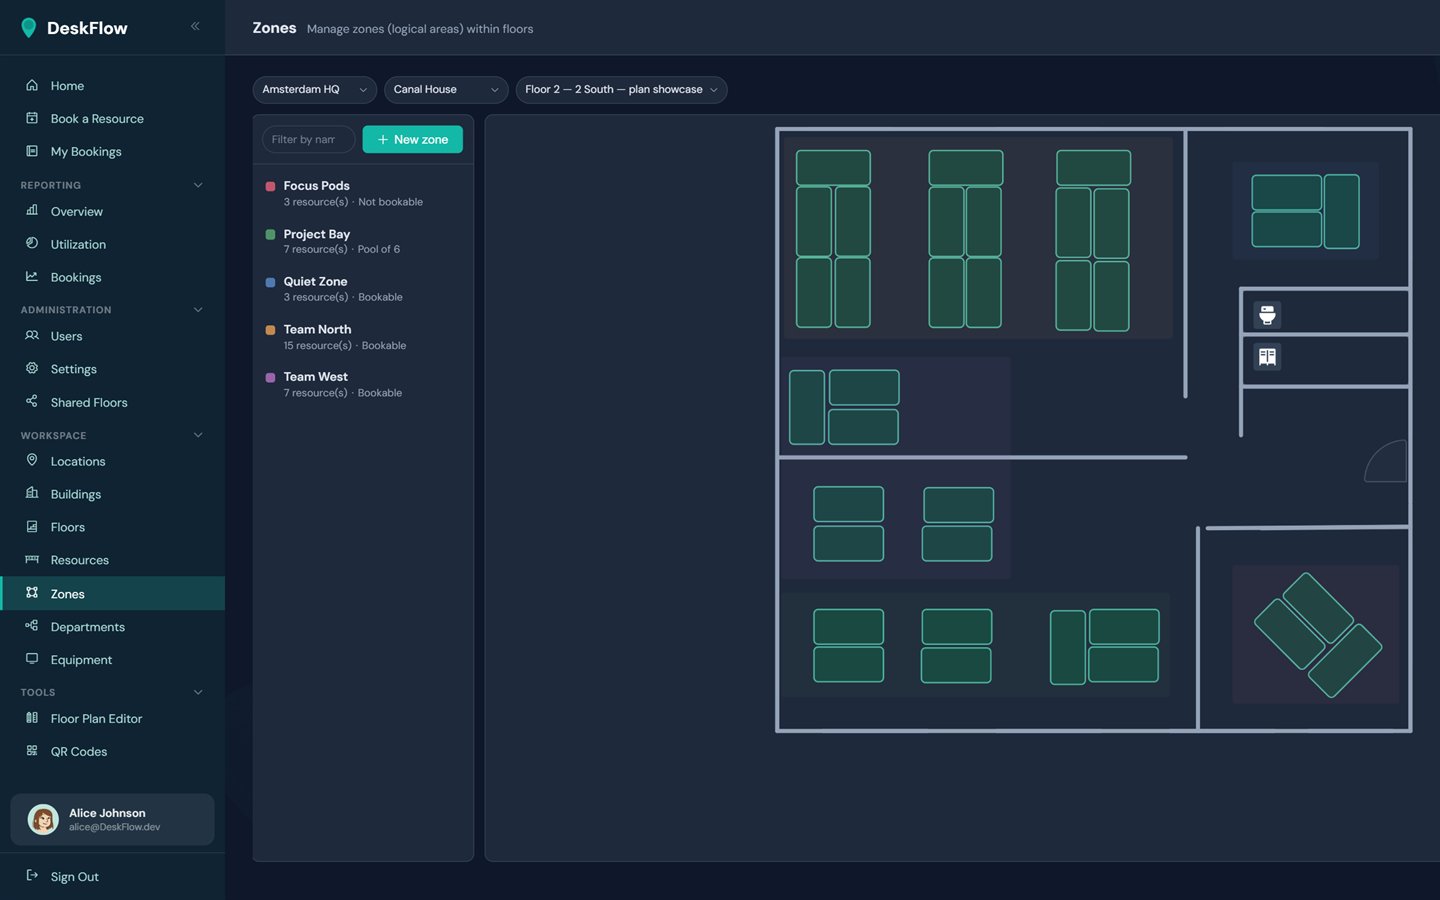This screenshot has height=900, width=1440.
Task: Click the New zone button
Action: [x=412, y=140]
